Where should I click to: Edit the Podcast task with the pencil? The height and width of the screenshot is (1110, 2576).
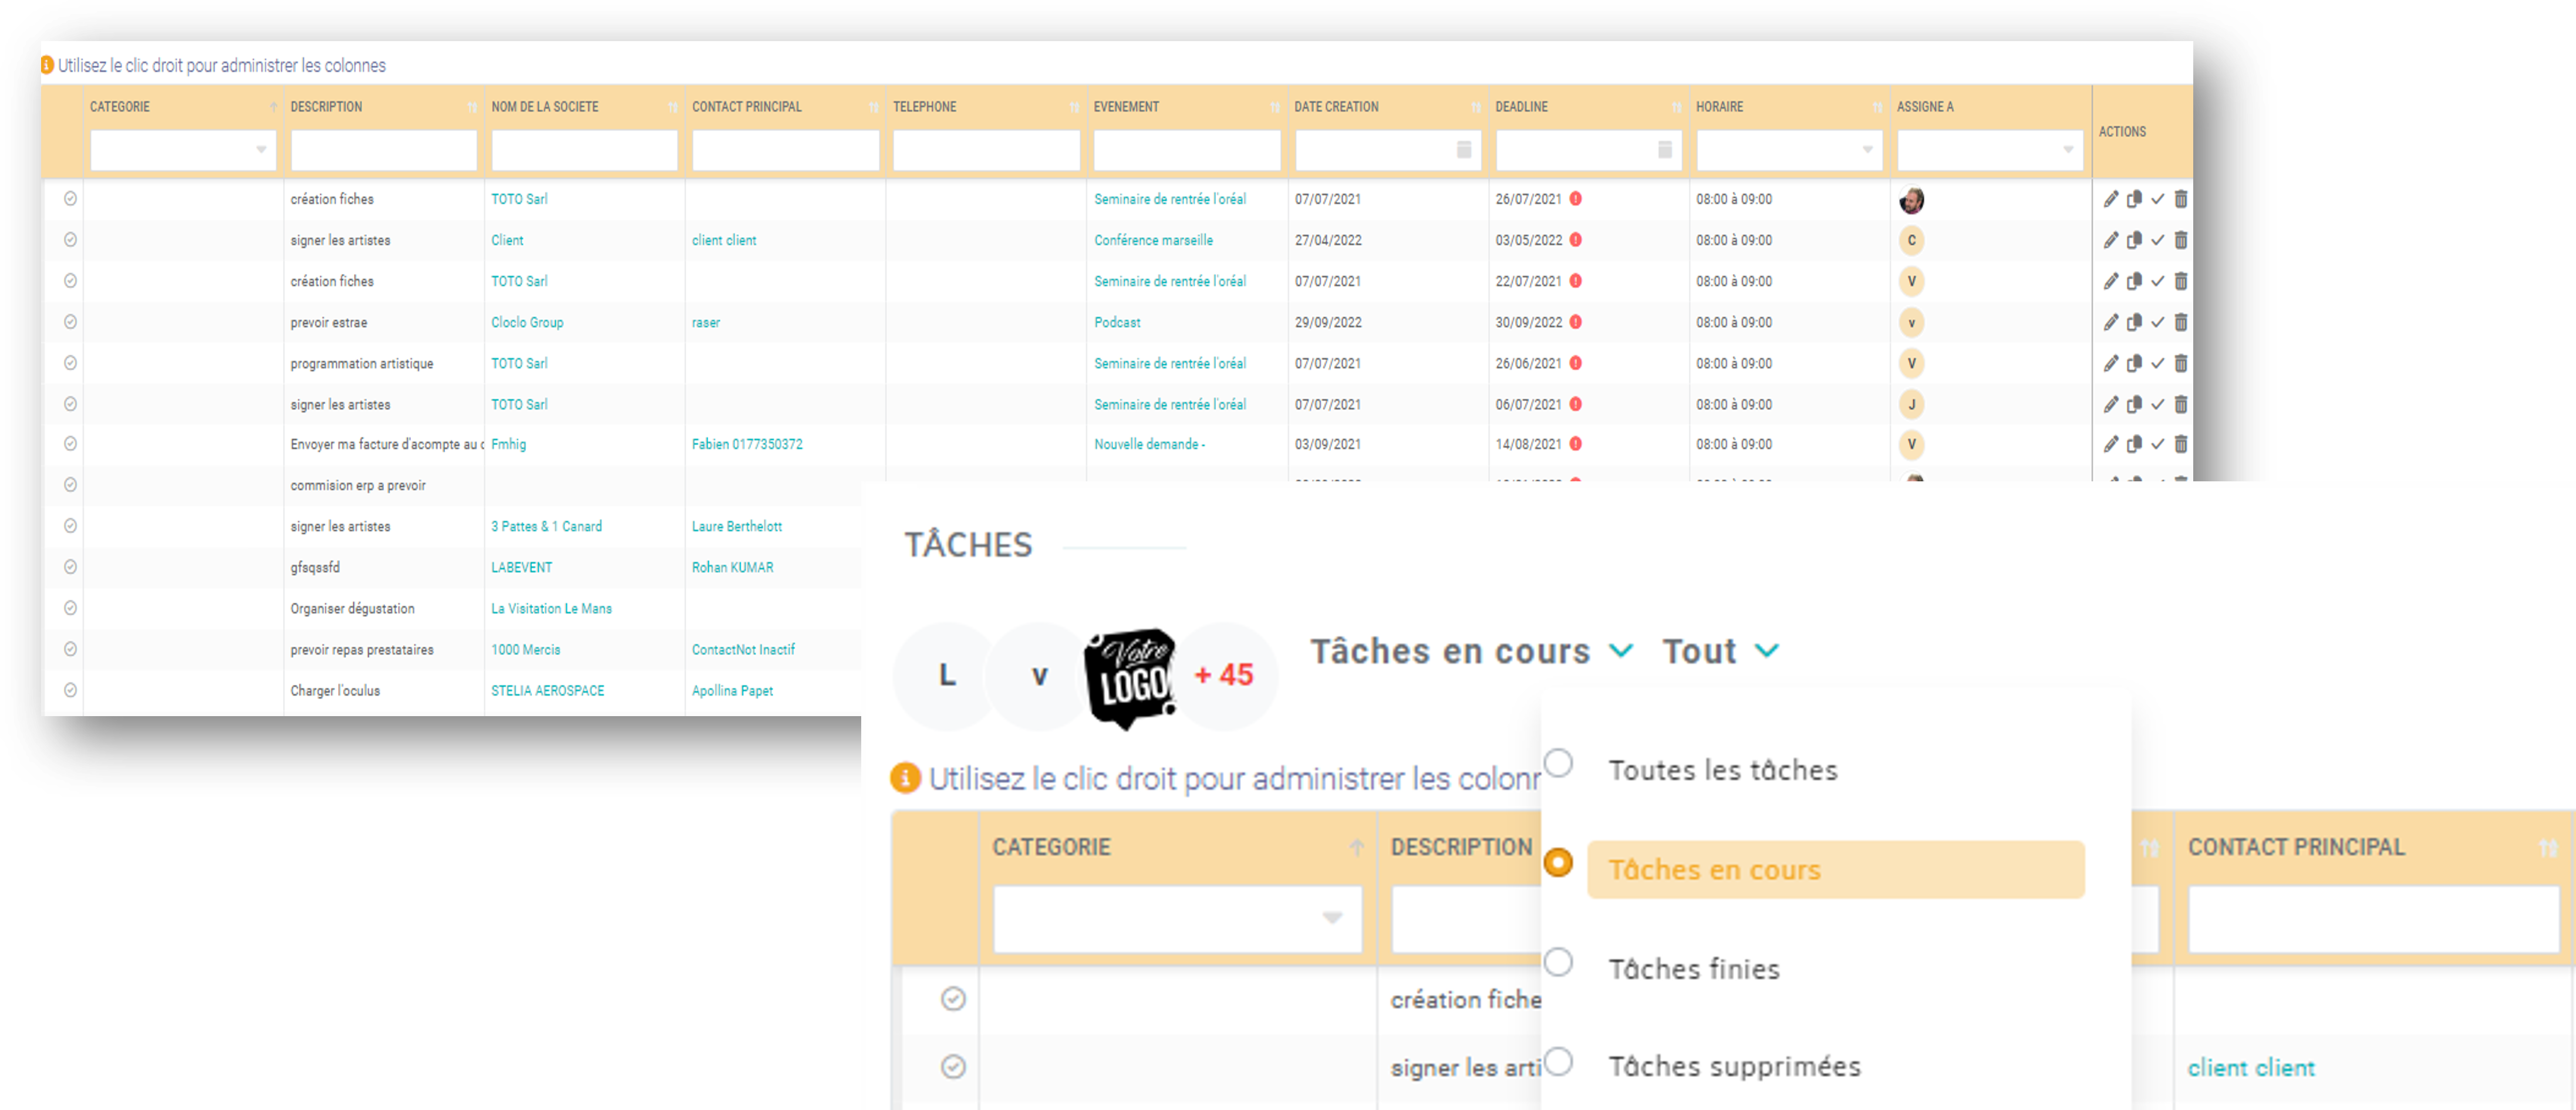click(x=2110, y=322)
